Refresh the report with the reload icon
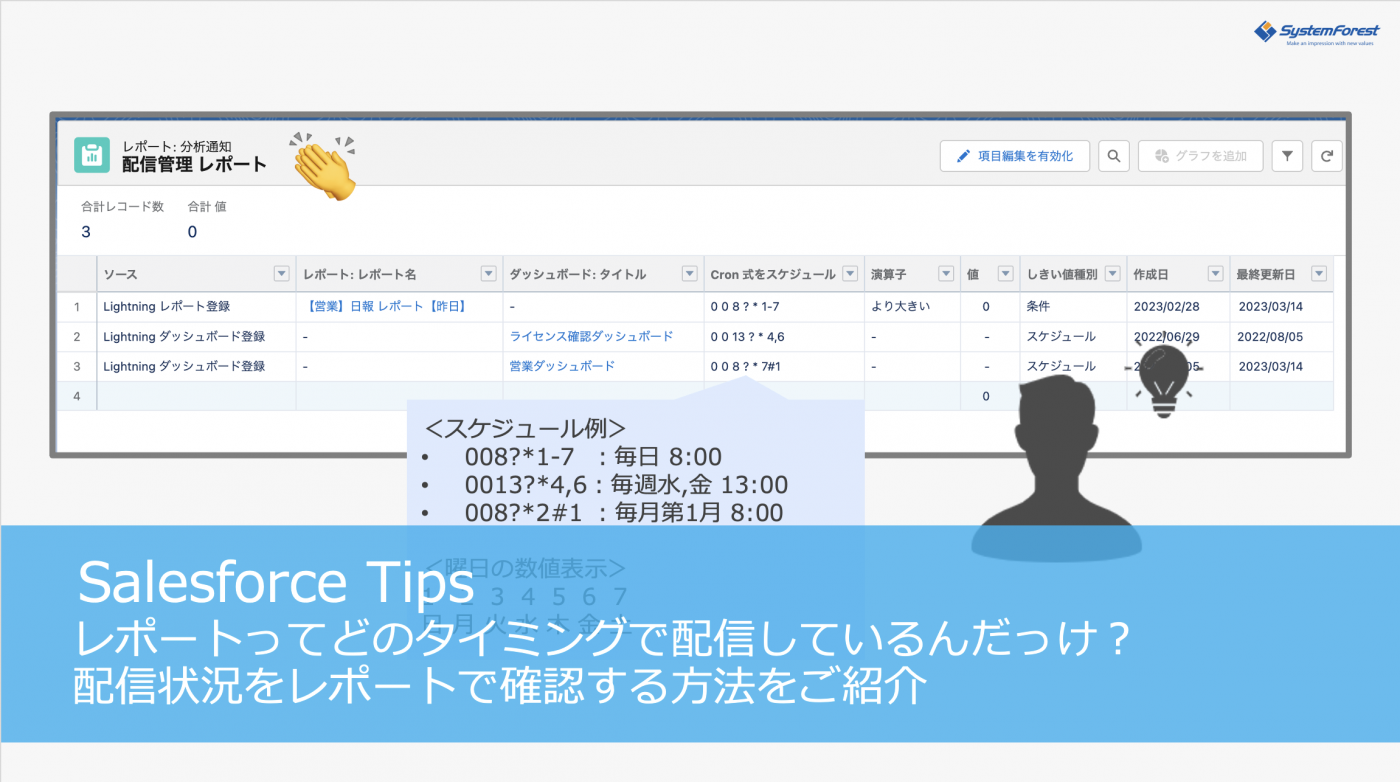The height and width of the screenshot is (782, 1400). (x=1327, y=156)
